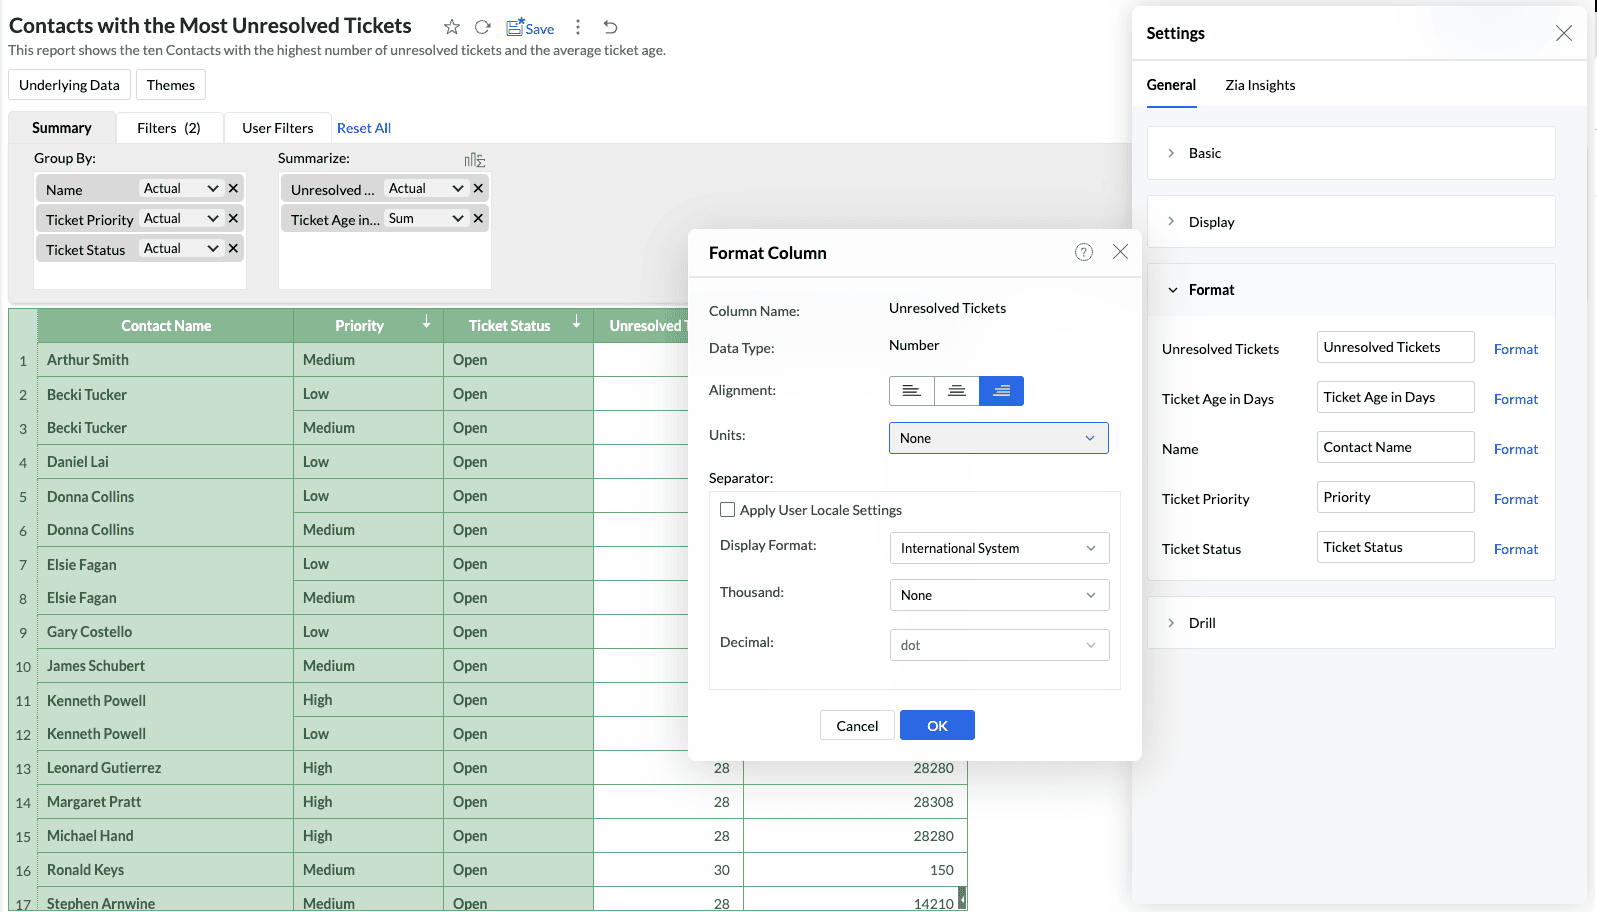Select the General settings tab
The width and height of the screenshot is (1597, 912).
click(1171, 85)
